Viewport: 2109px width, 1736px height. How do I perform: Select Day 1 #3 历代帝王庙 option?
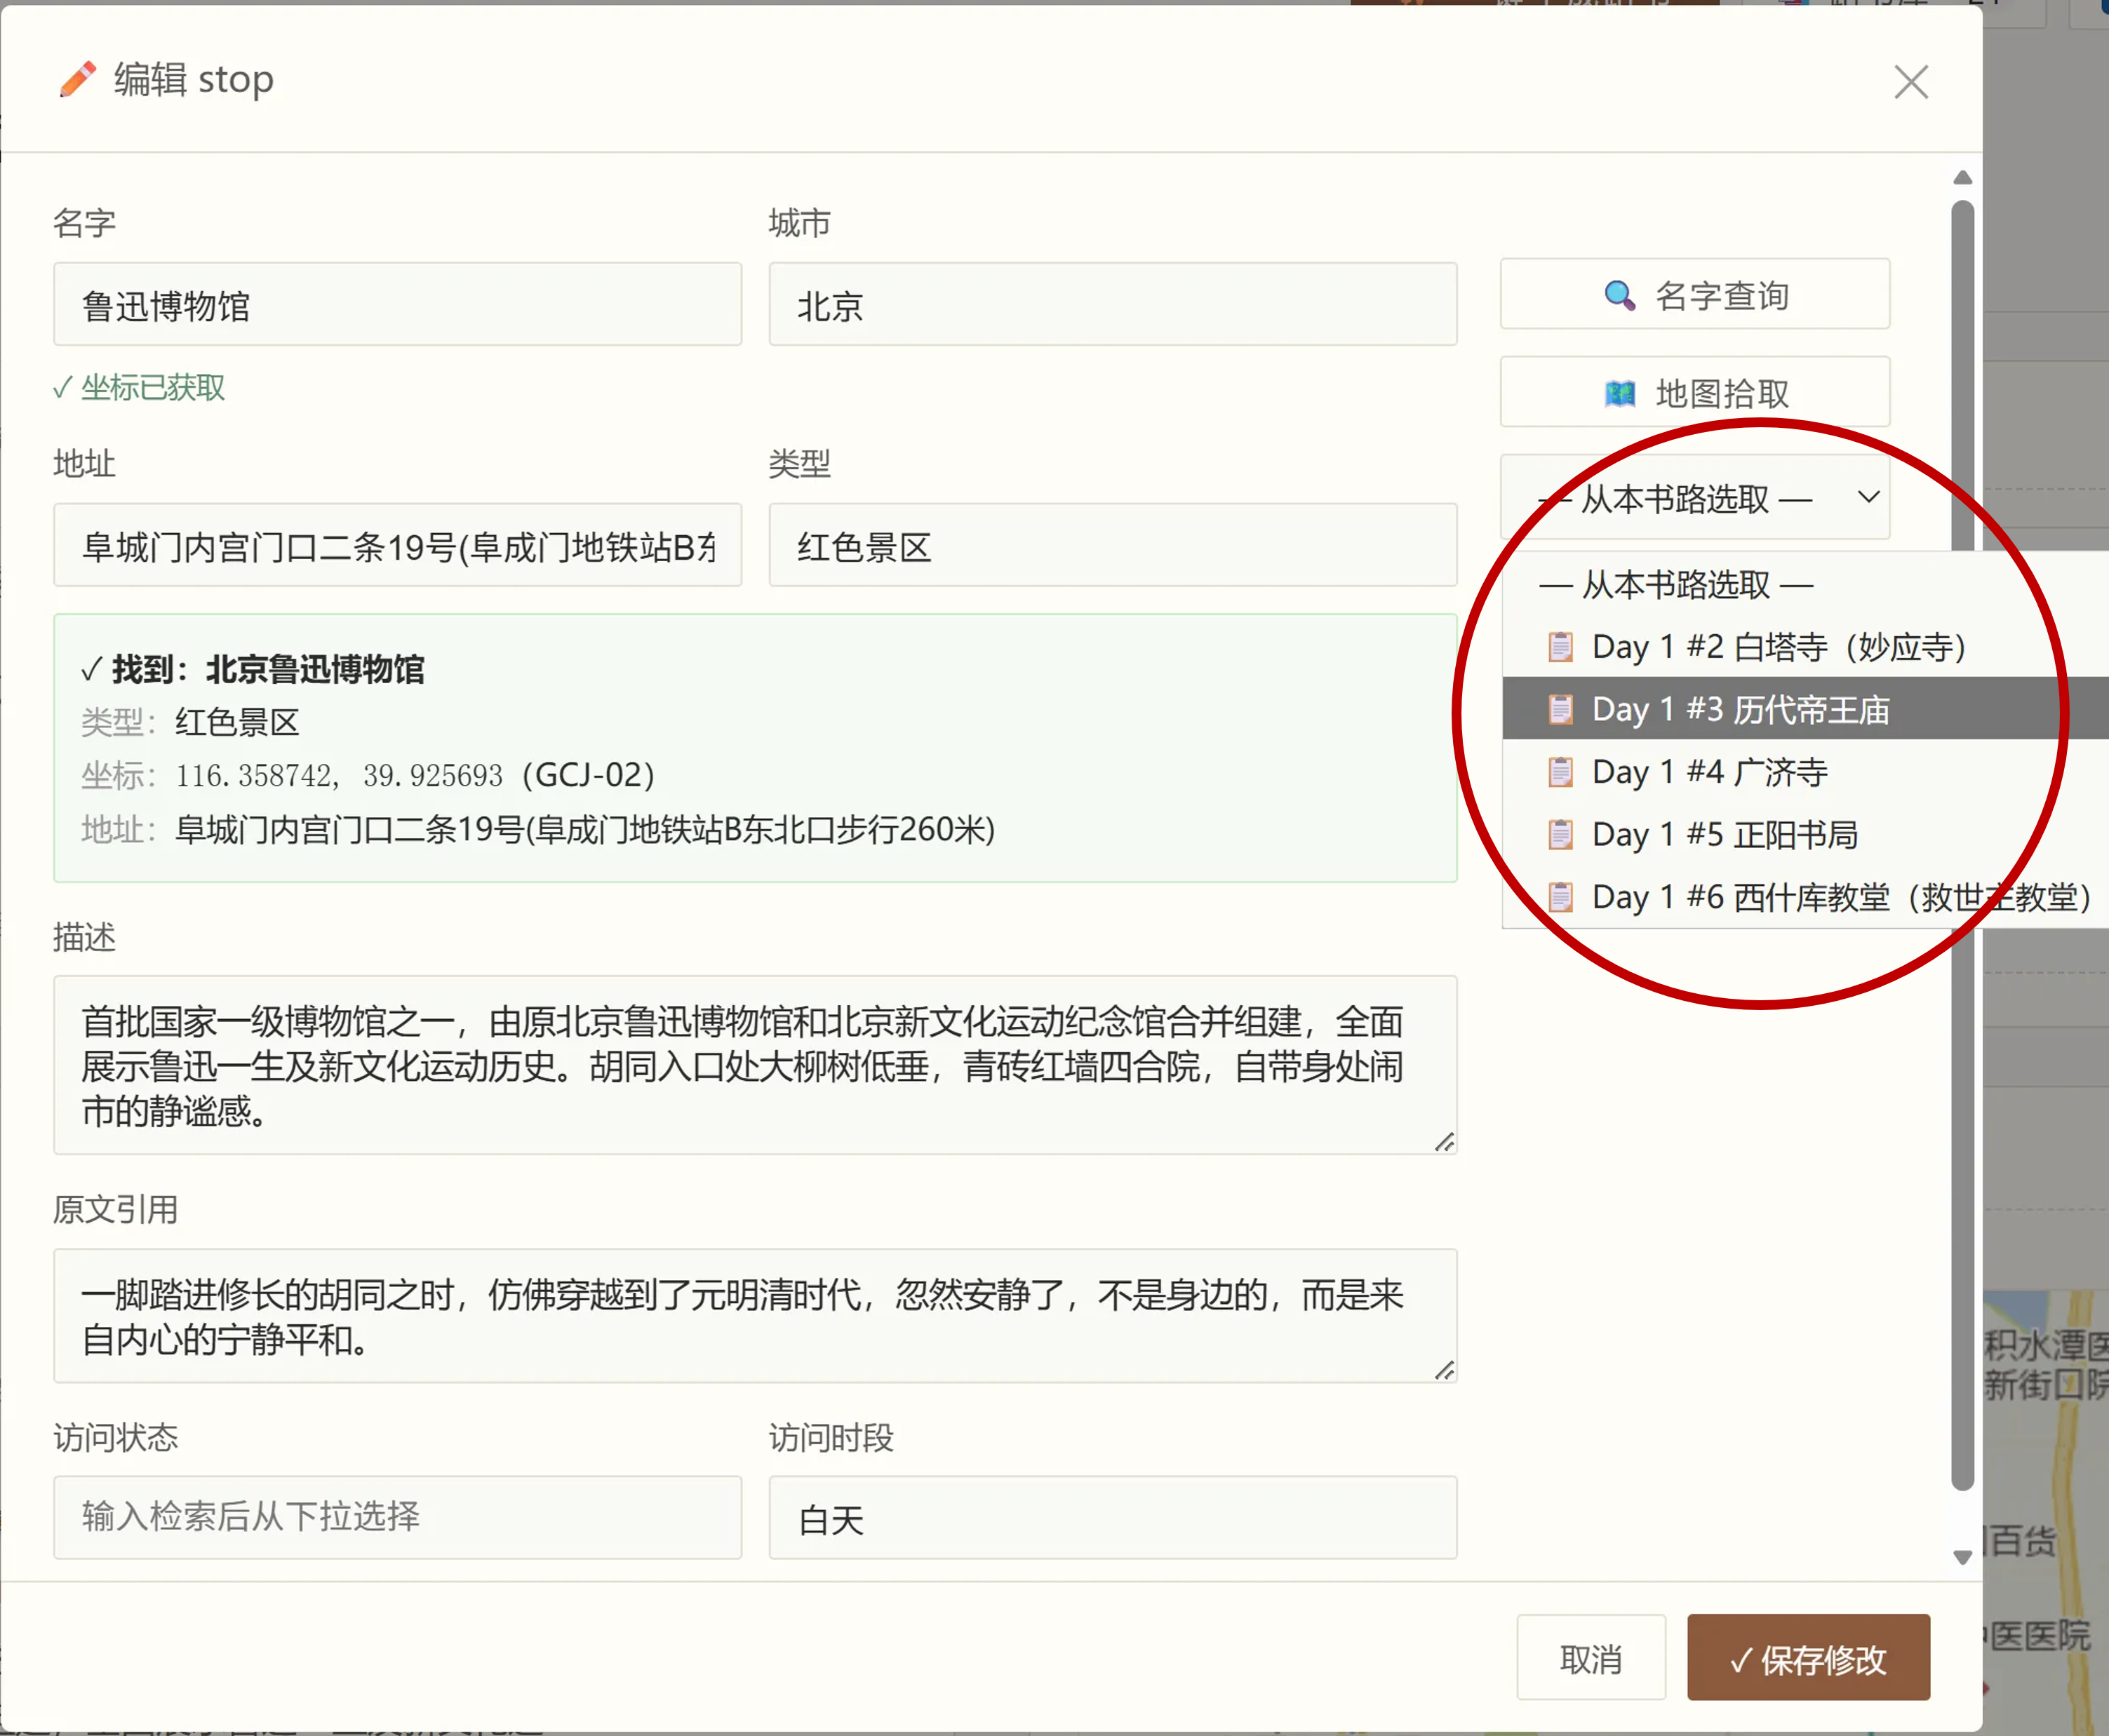pyautogui.click(x=1805, y=709)
